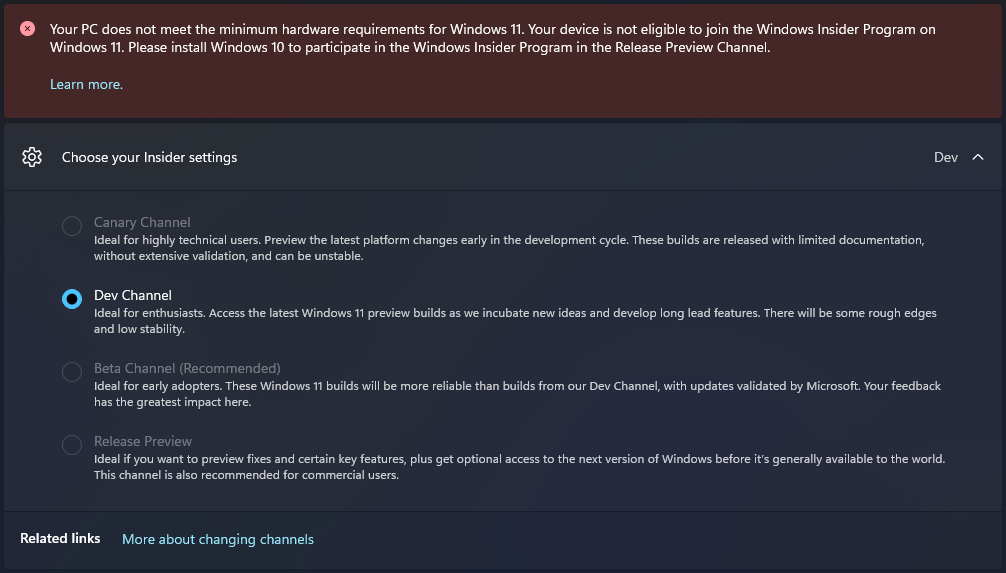Click the Canary Channel description paragraph
1006x573 pixels.
508,248
